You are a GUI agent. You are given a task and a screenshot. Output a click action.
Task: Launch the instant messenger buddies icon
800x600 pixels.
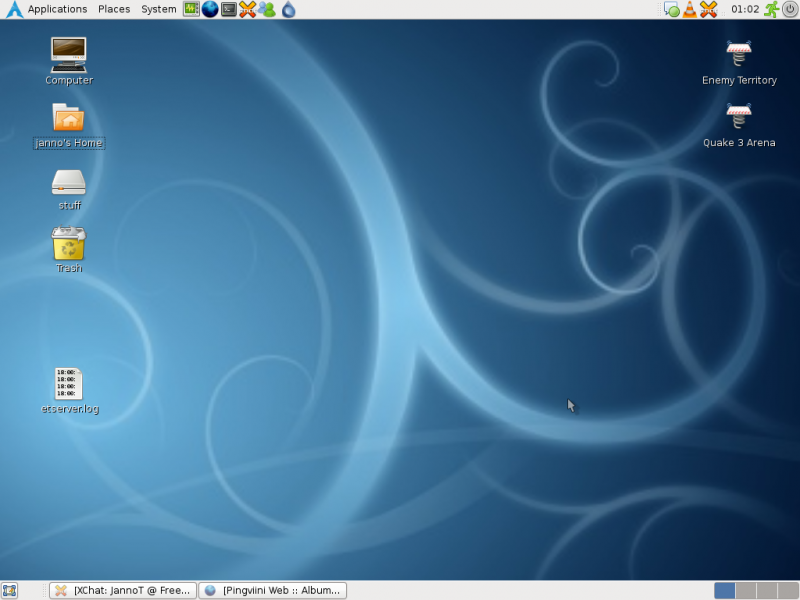coord(267,9)
